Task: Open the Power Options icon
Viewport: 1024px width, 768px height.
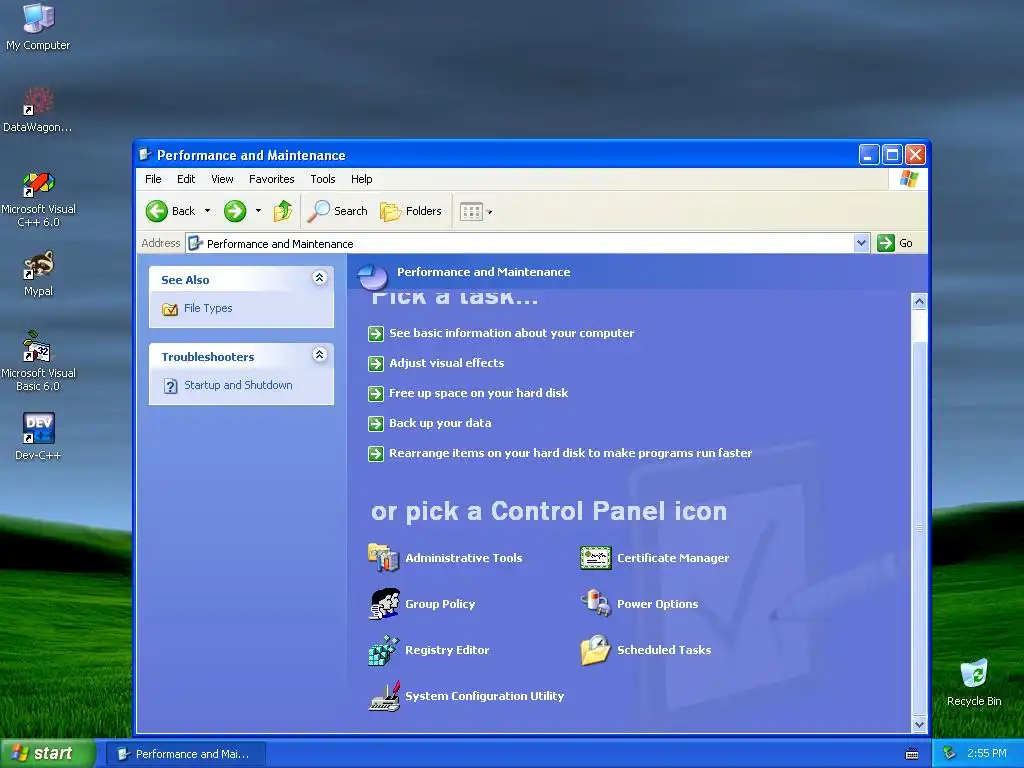Action: tap(596, 603)
